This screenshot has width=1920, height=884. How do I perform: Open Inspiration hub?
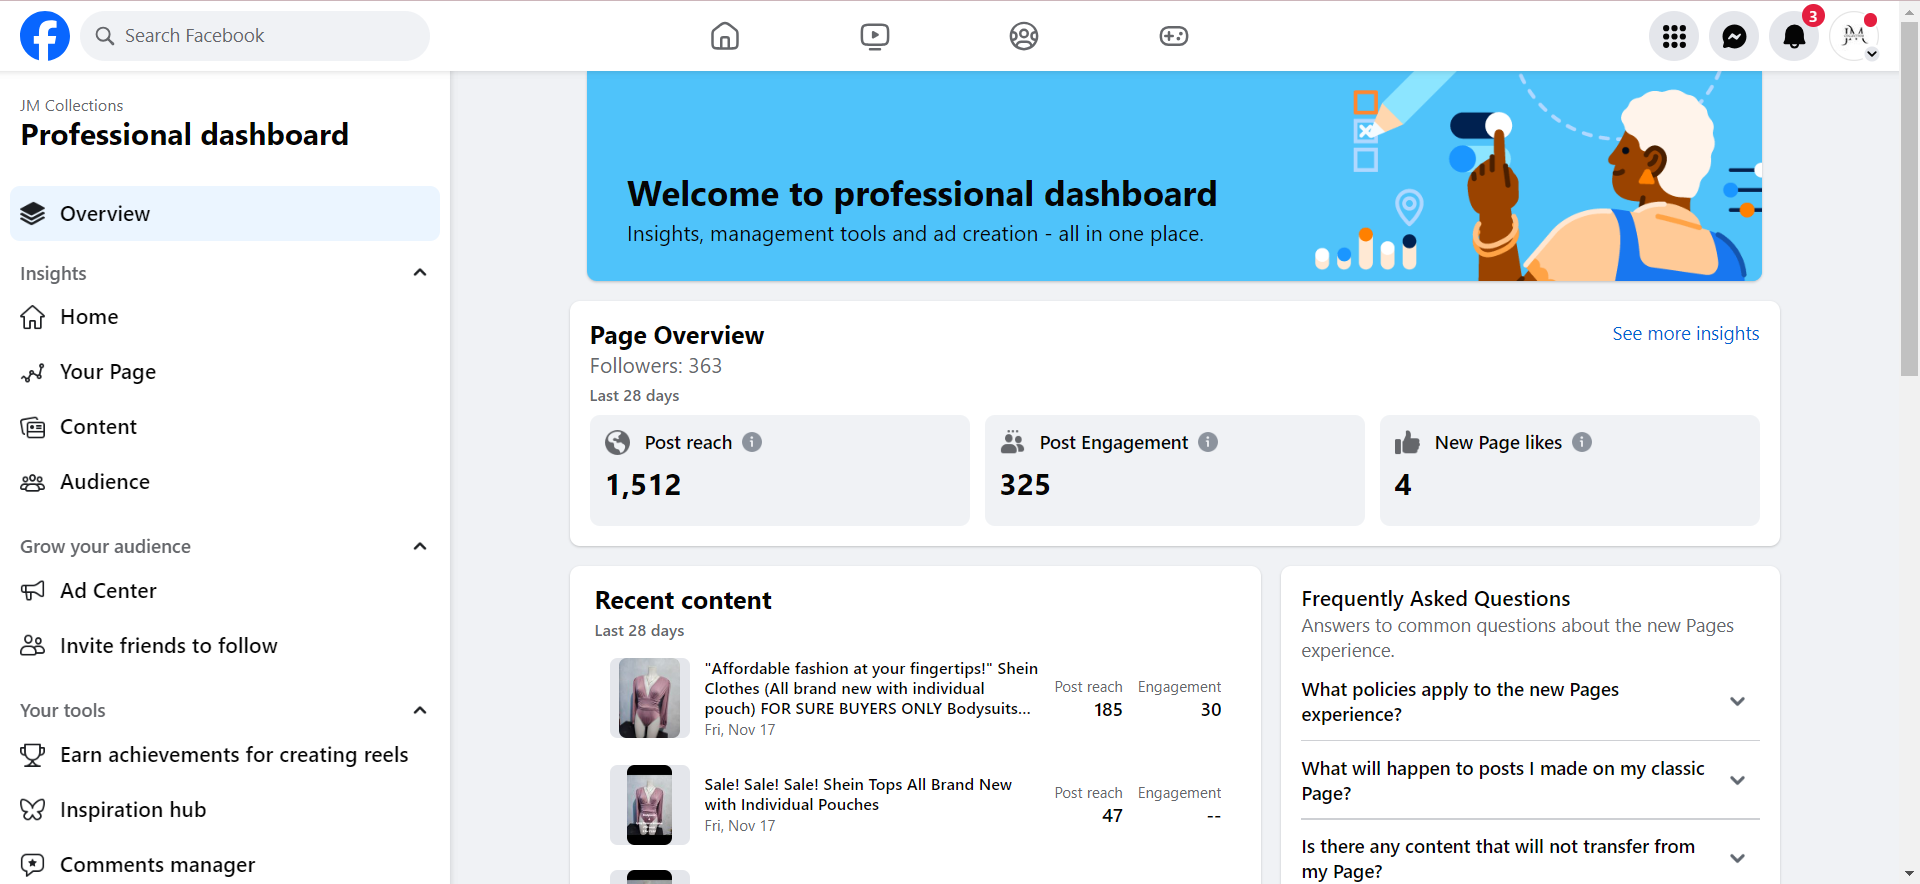click(x=225, y=810)
